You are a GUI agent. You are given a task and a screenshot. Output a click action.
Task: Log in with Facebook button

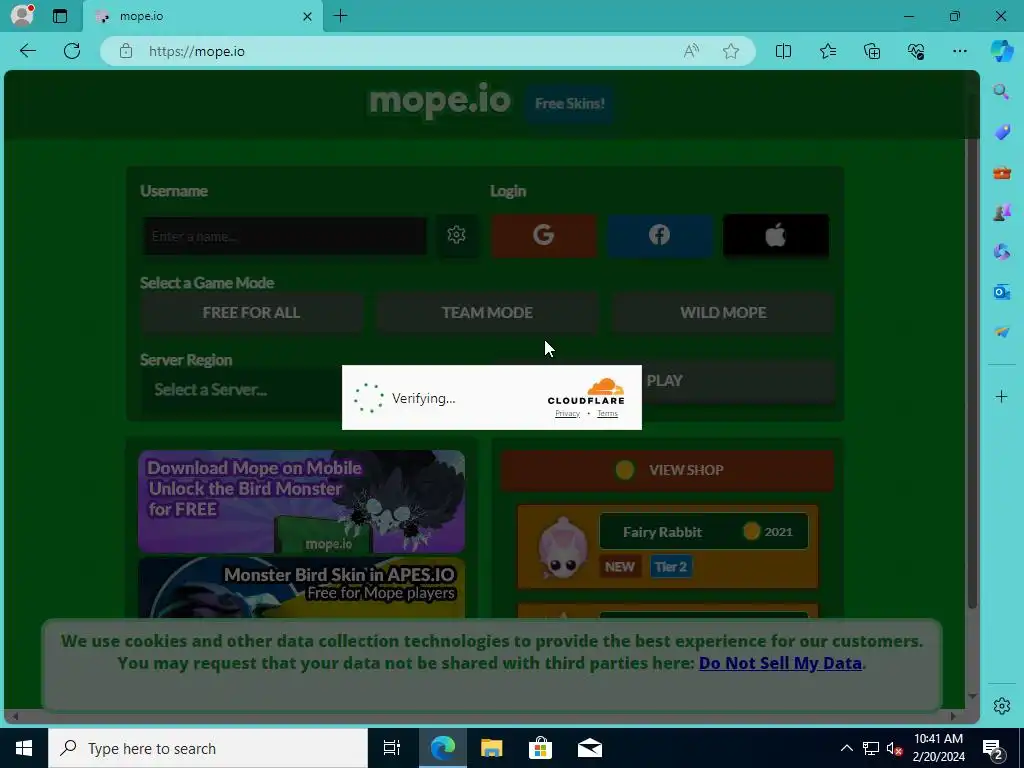click(x=660, y=235)
